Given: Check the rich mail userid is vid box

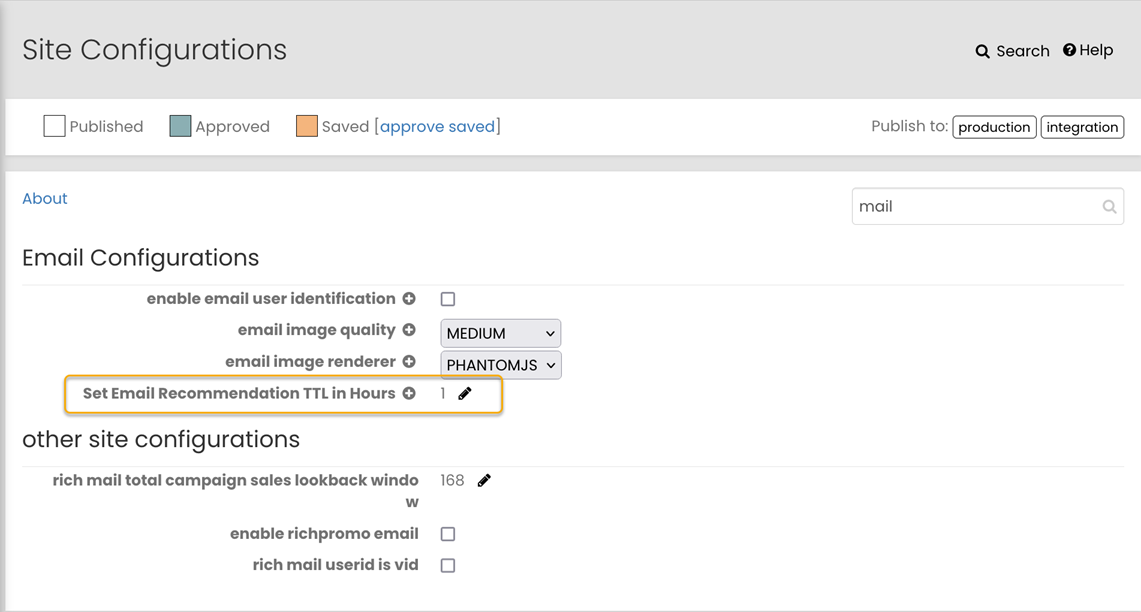Looking at the screenshot, I should [x=448, y=566].
